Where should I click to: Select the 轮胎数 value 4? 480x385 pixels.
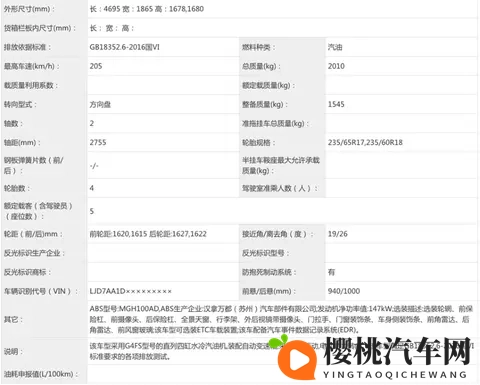[92, 188]
